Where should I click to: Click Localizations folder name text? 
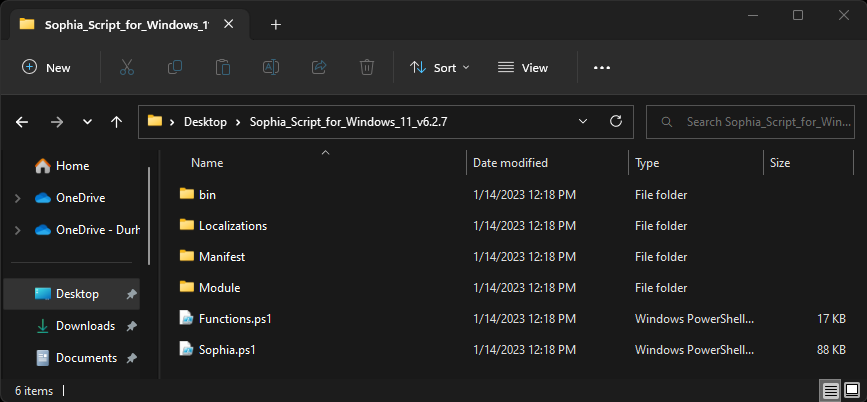click(233, 226)
